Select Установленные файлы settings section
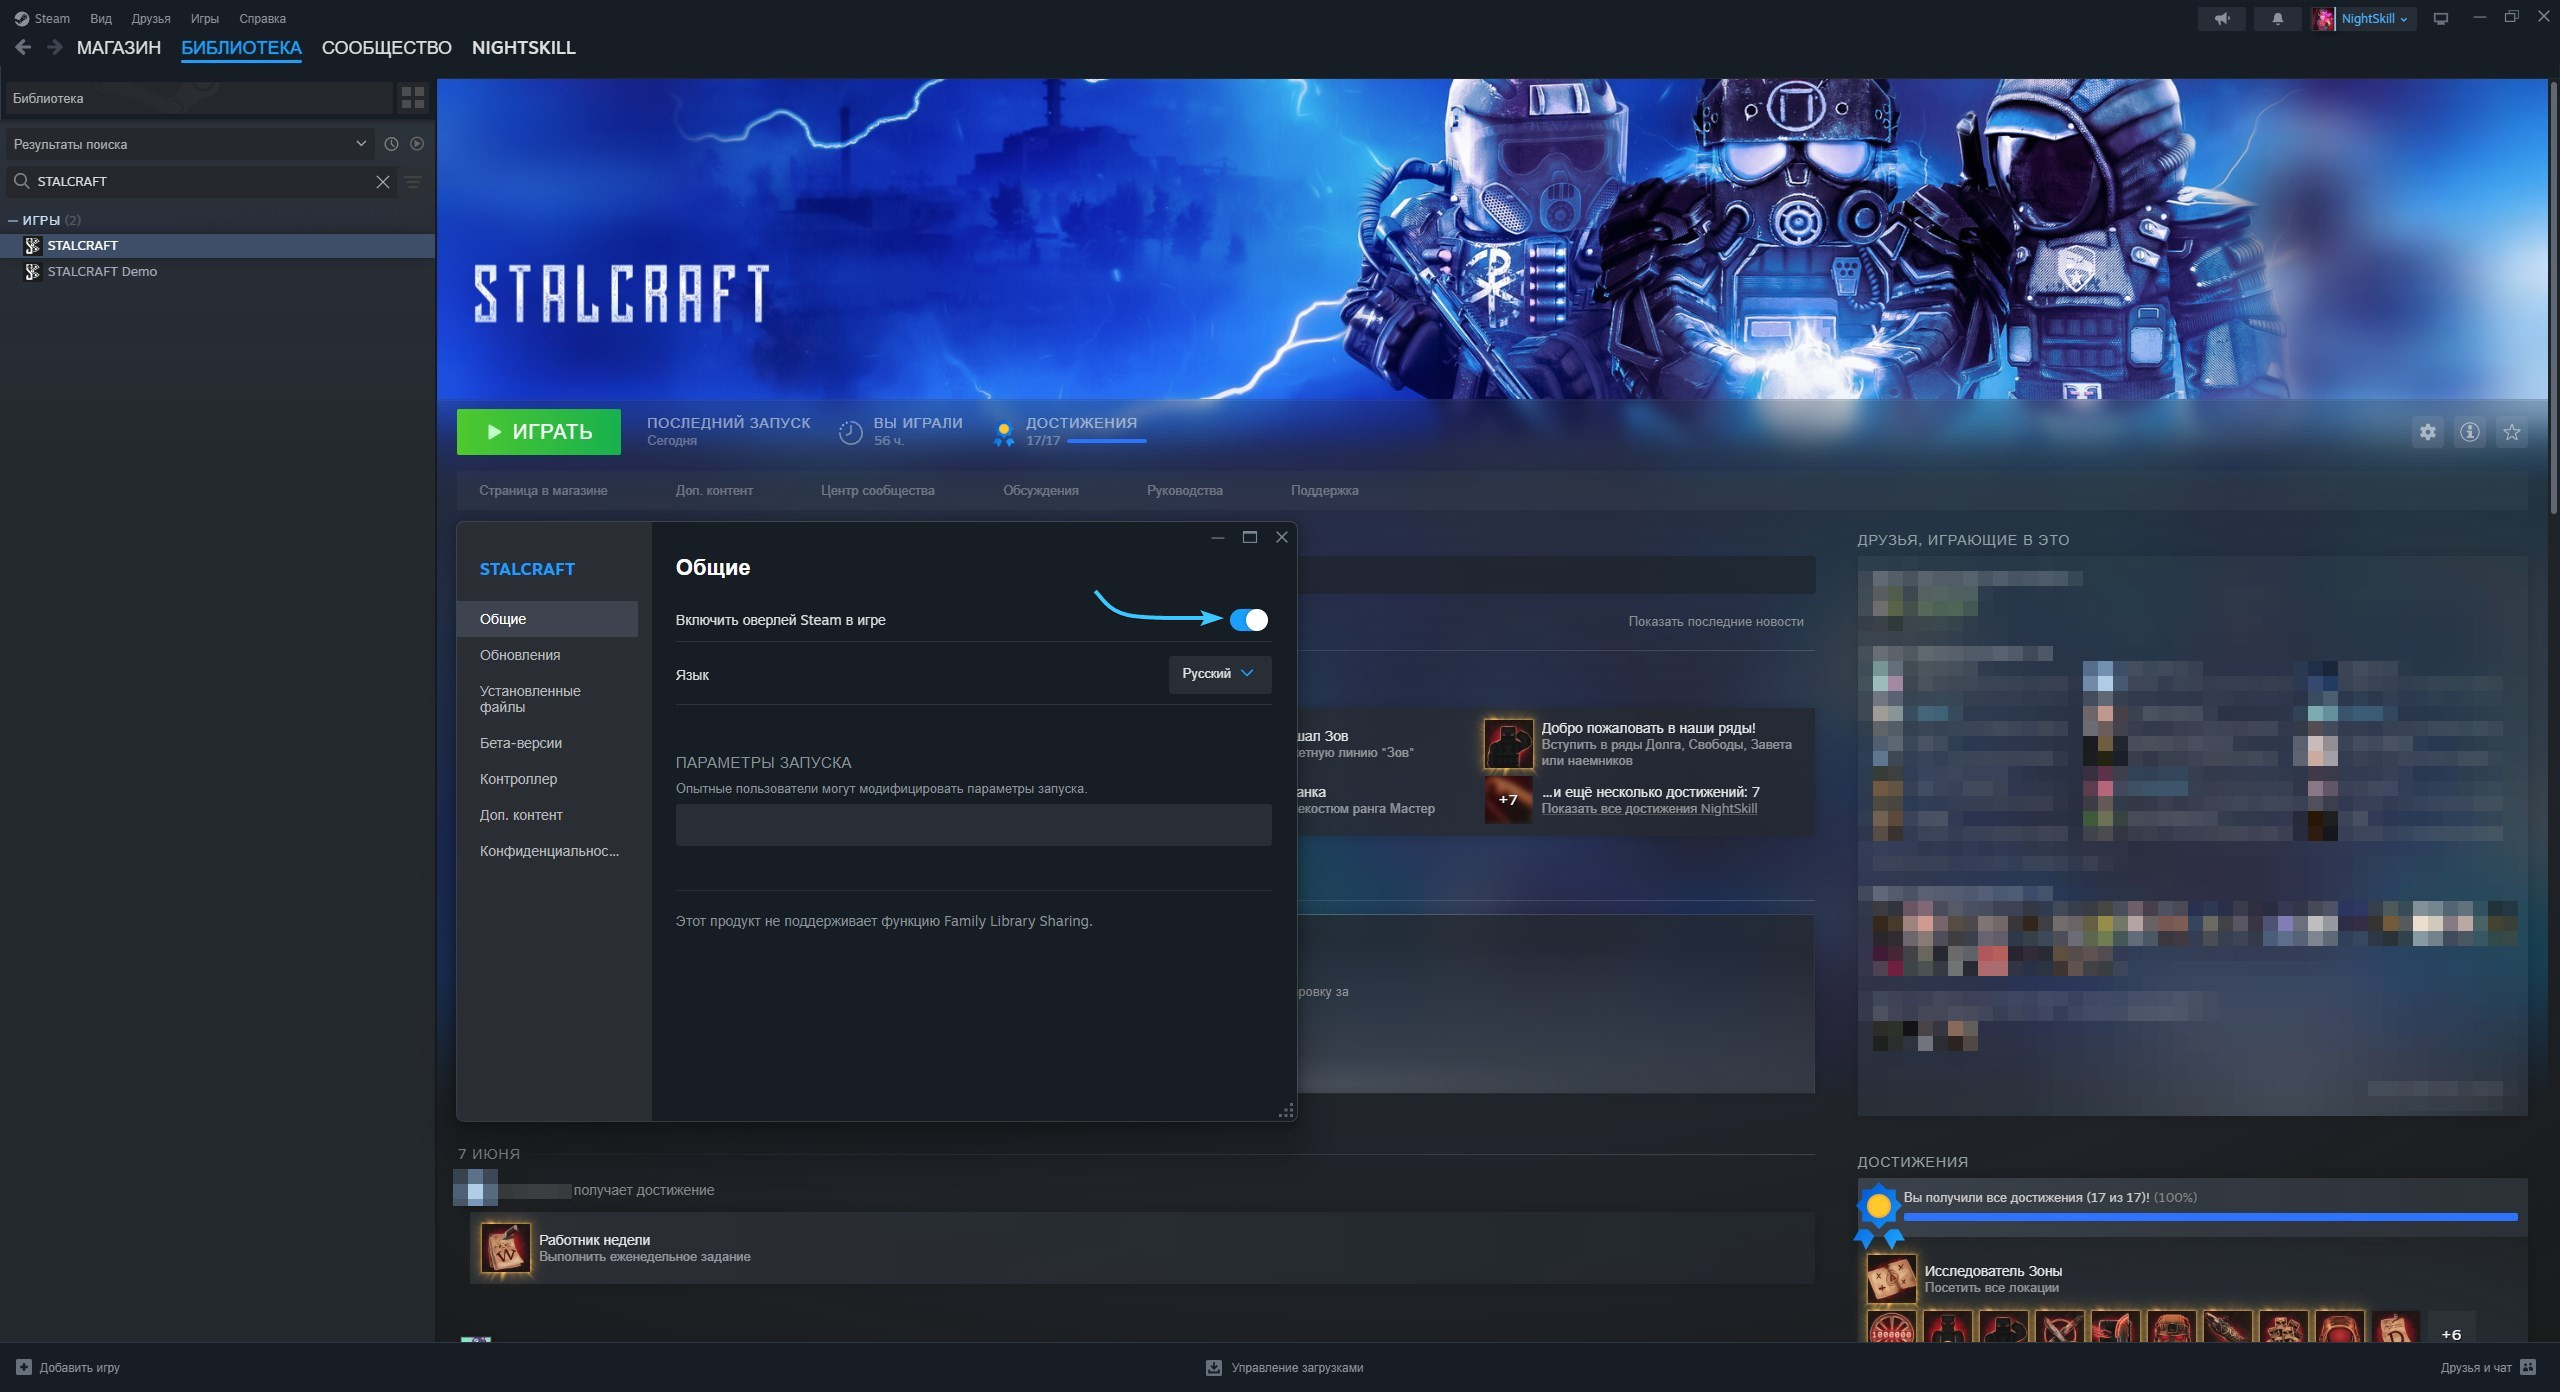 547,699
